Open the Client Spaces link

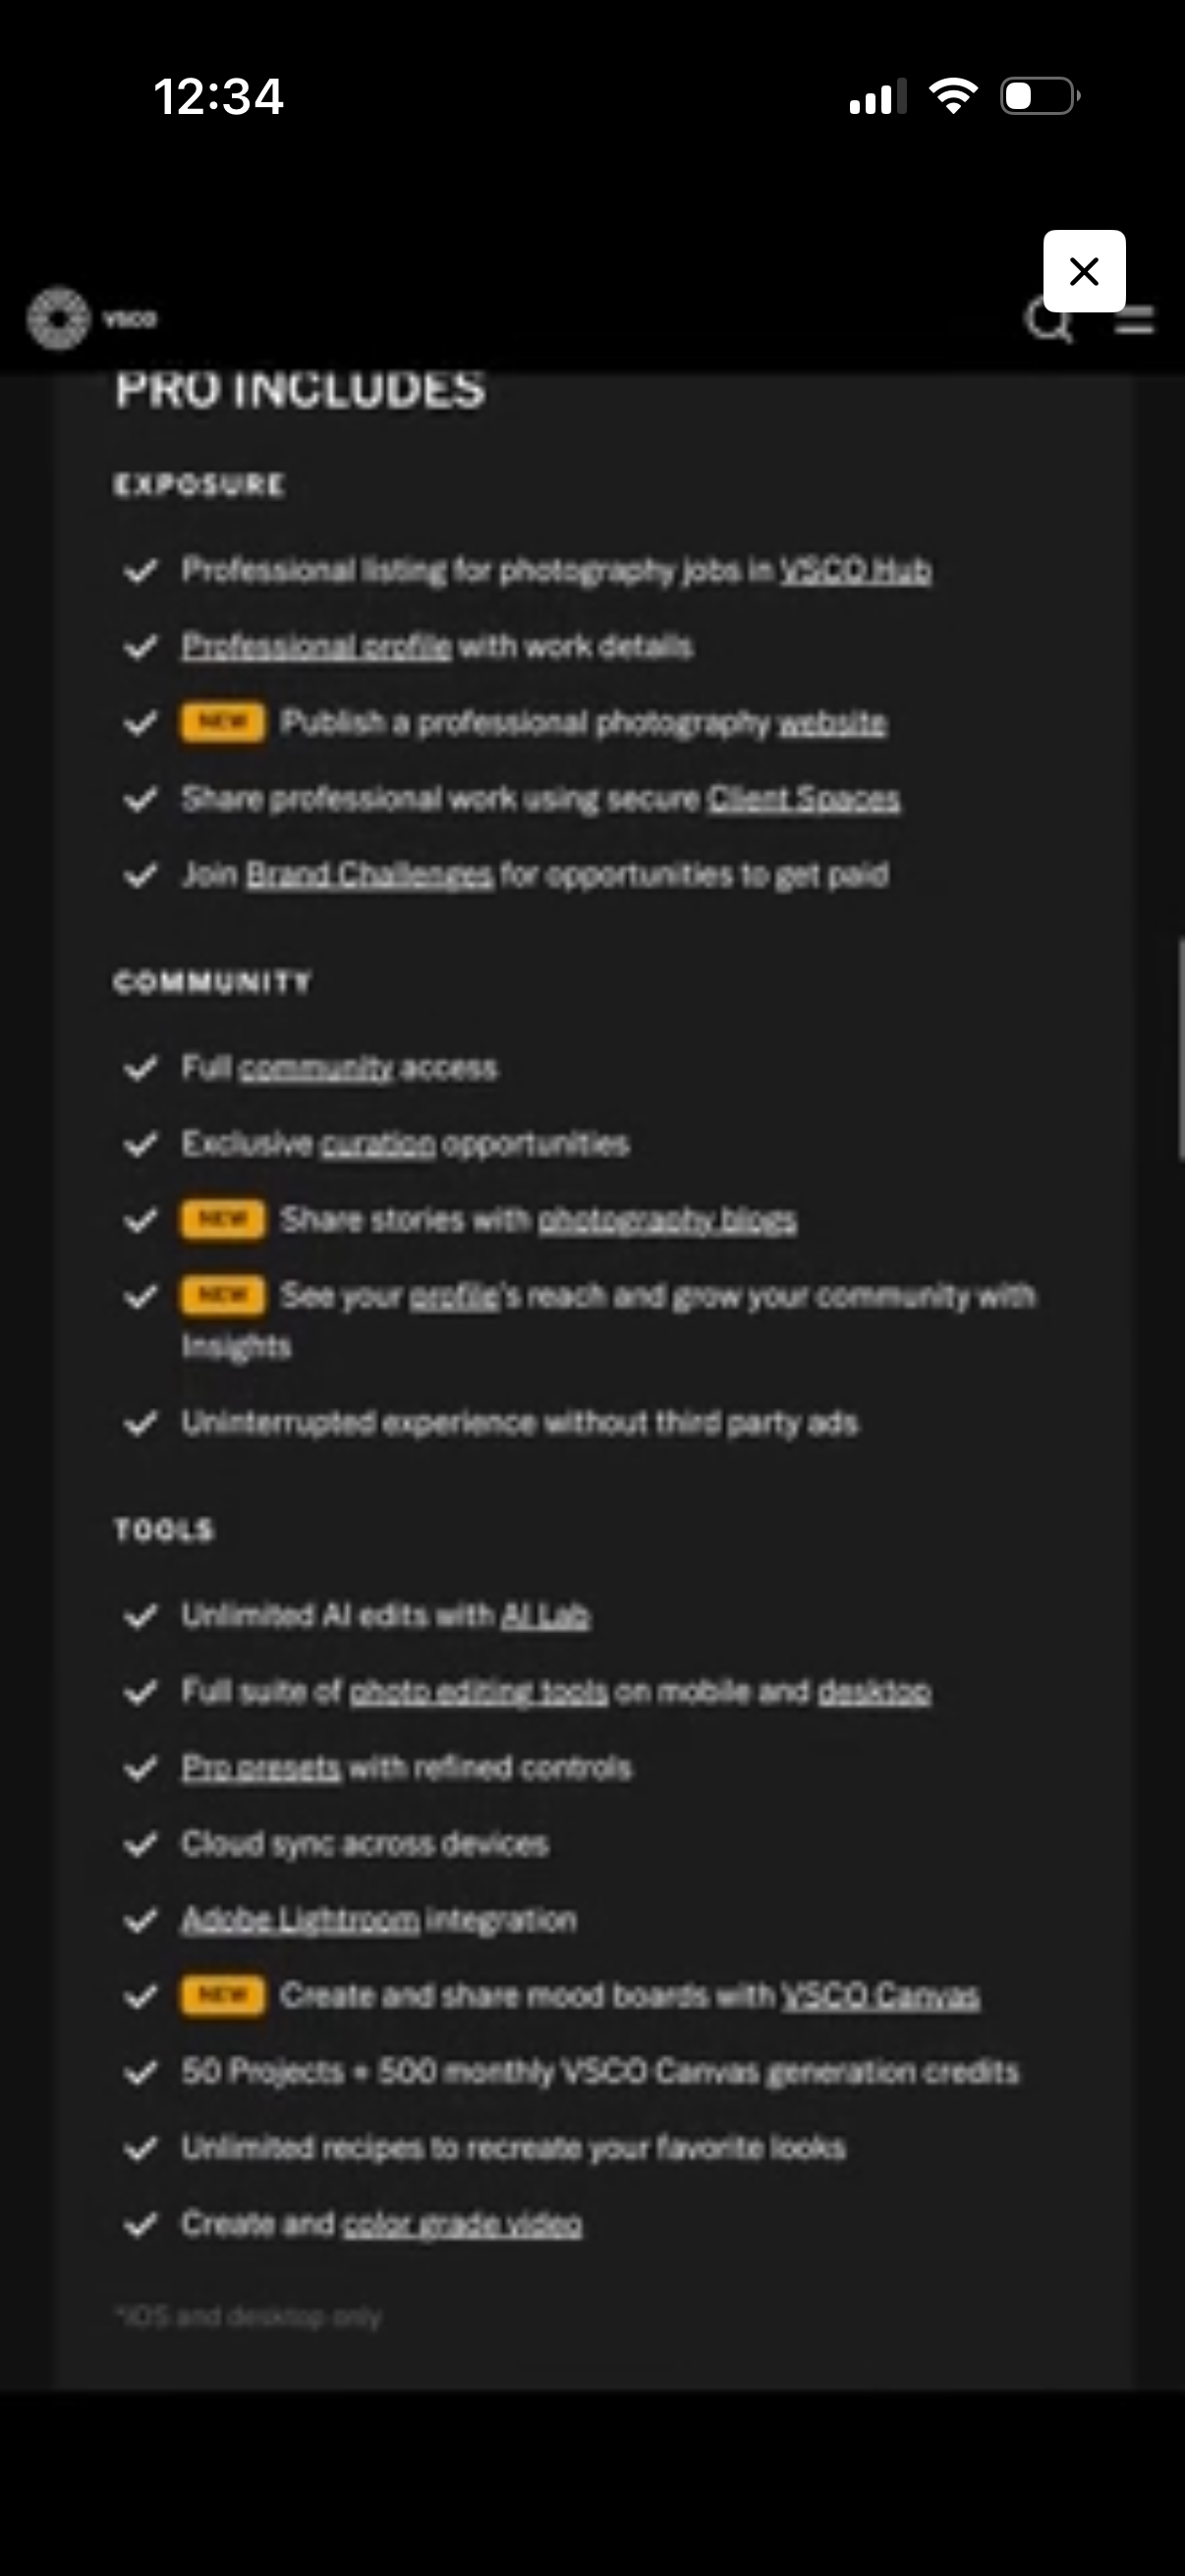[804, 798]
